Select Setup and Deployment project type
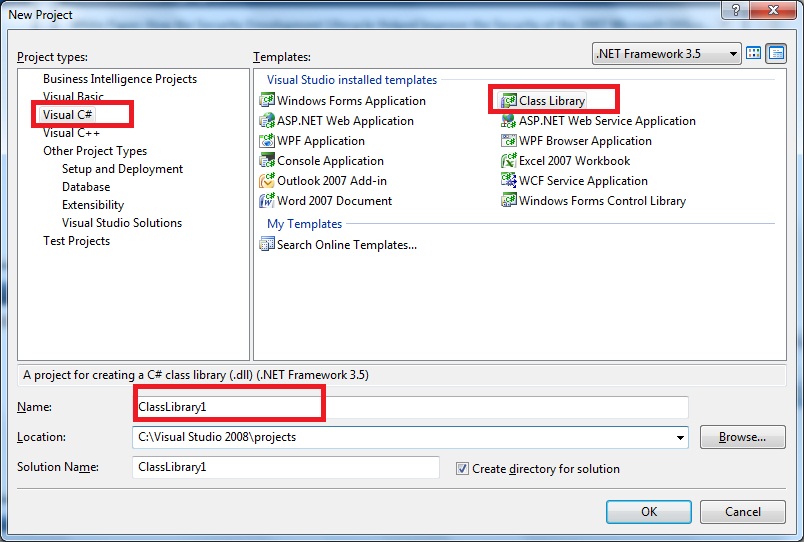The height and width of the screenshot is (542, 804). 122,169
